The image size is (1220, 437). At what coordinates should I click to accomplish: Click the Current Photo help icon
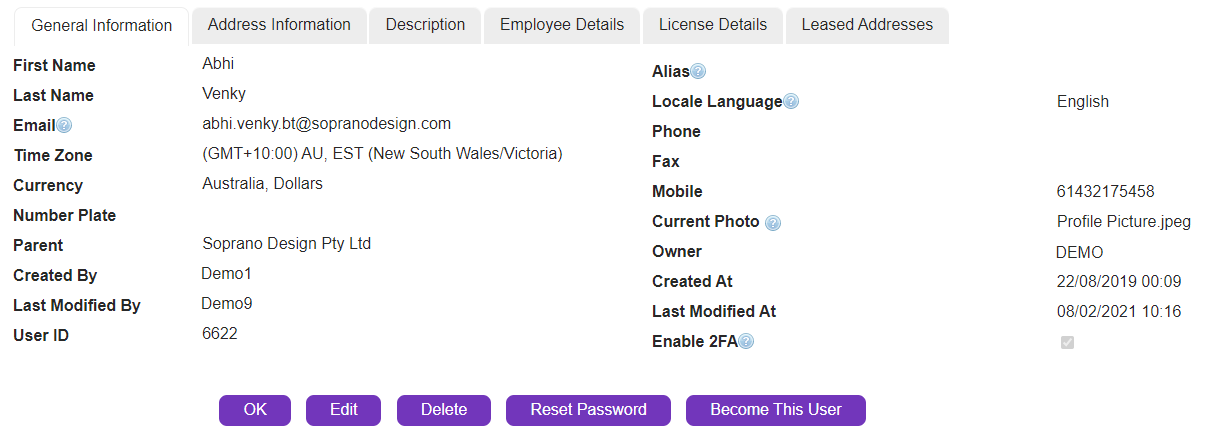[773, 223]
